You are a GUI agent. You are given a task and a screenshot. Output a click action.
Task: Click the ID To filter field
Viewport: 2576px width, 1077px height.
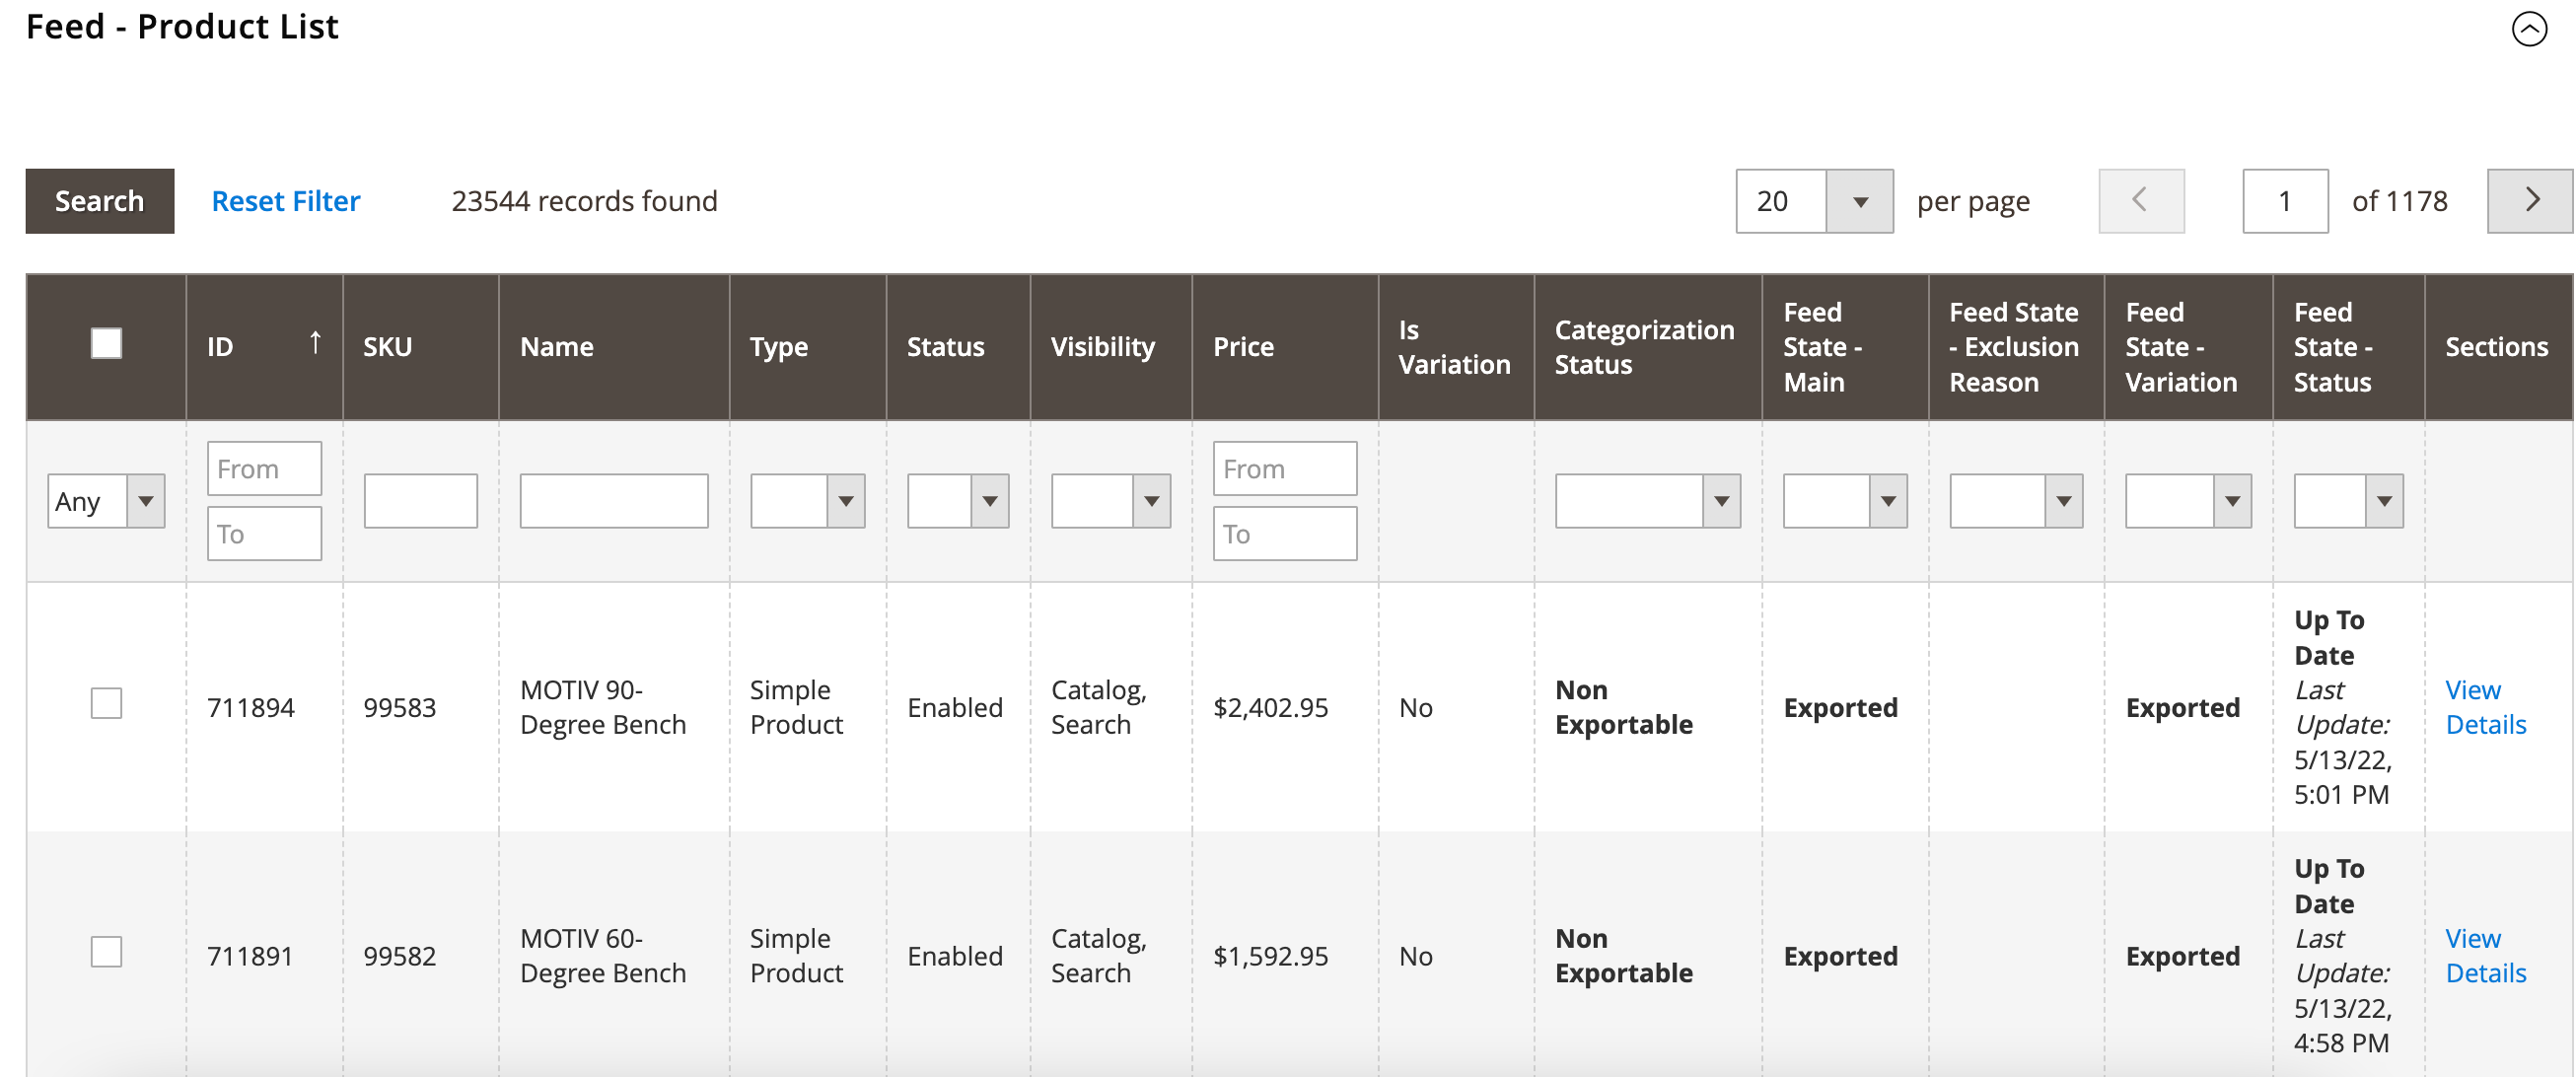tap(264, 533)
